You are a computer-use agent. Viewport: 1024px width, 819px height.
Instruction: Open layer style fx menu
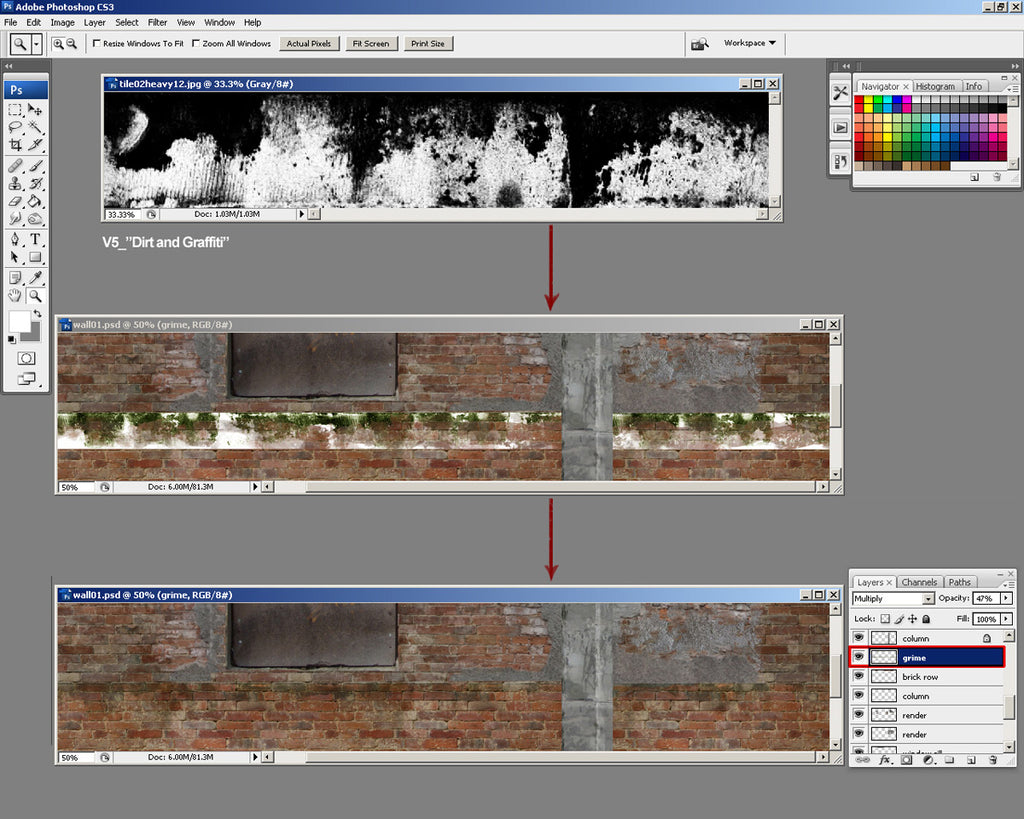point(885,760)
